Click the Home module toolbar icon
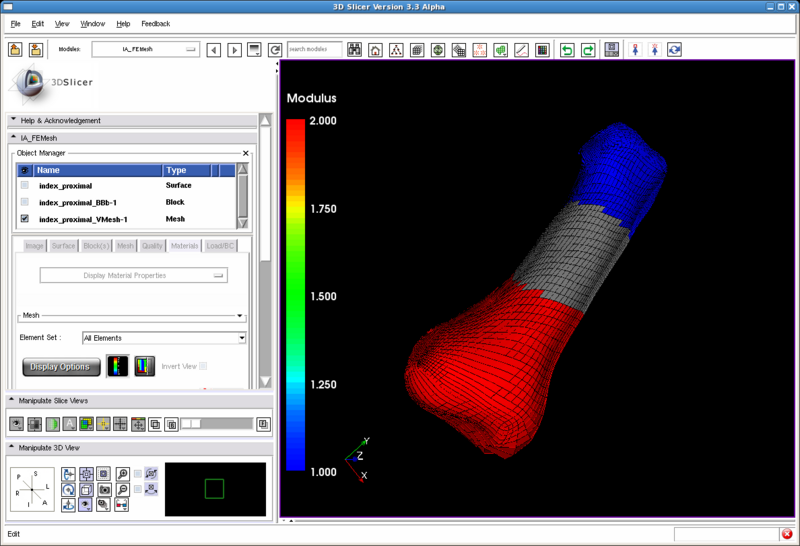The height and width of the screenshot is (546, 800). pyautogui.click(x=375, y=50)
